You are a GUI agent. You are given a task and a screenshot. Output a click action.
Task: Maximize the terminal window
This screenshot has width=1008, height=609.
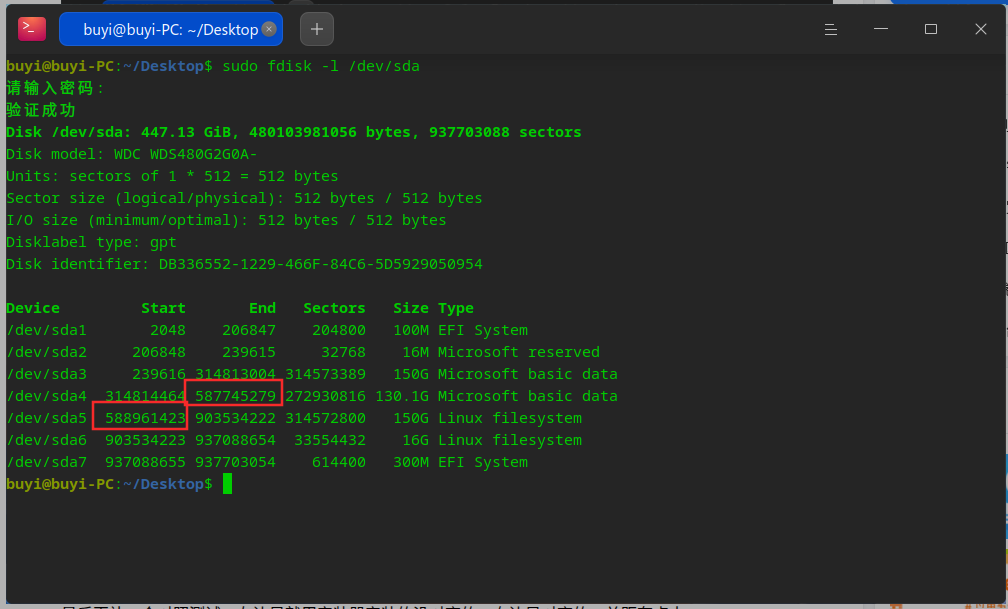(931, 29)
